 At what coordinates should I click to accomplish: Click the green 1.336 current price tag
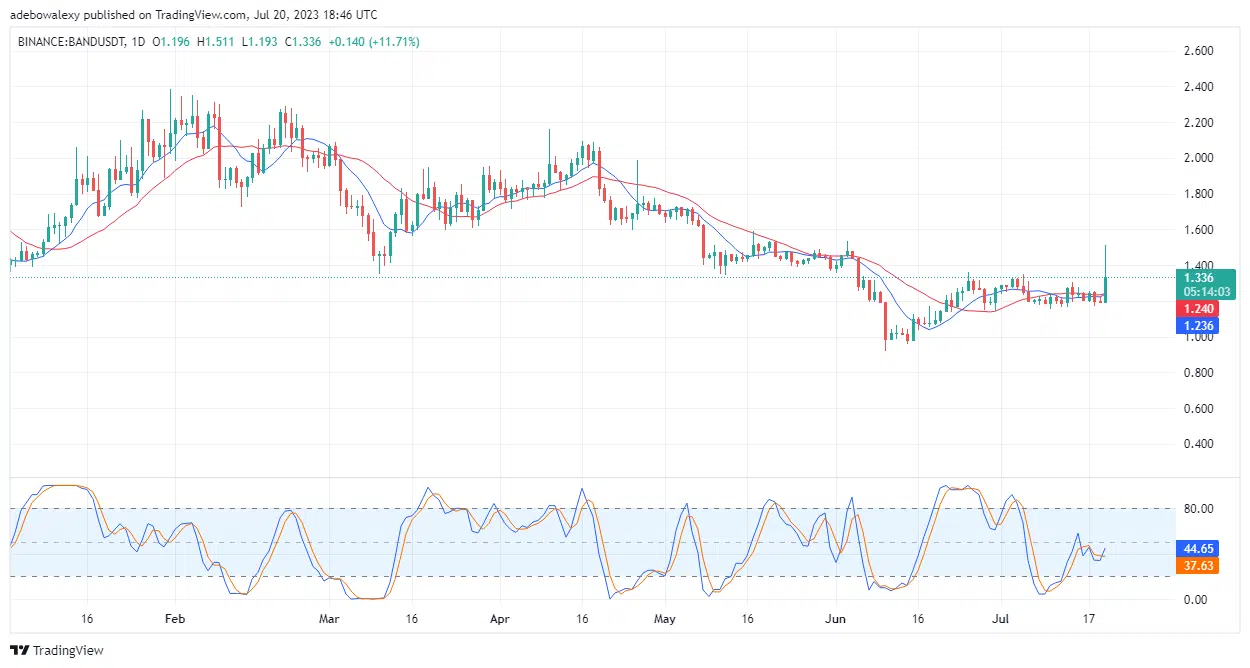click(x=1198, y=278)
